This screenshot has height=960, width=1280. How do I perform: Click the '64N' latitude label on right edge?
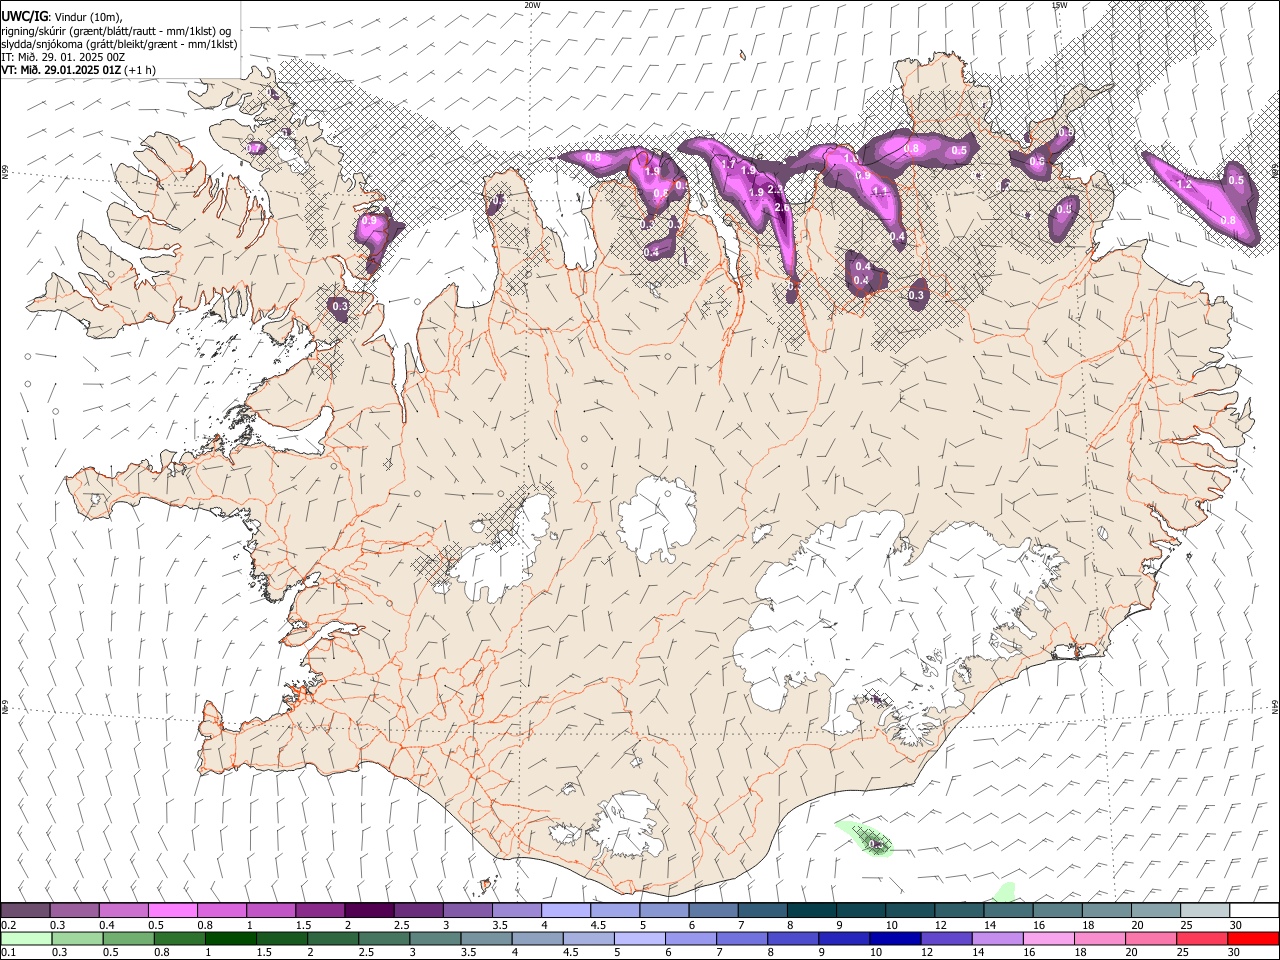pyautogui.click(x=1275, y=706)
